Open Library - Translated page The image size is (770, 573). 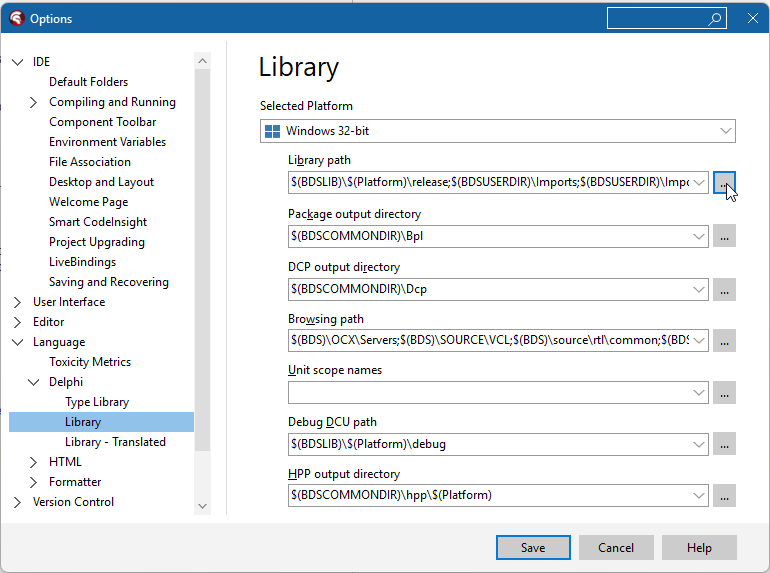click(x=115, y=442)
